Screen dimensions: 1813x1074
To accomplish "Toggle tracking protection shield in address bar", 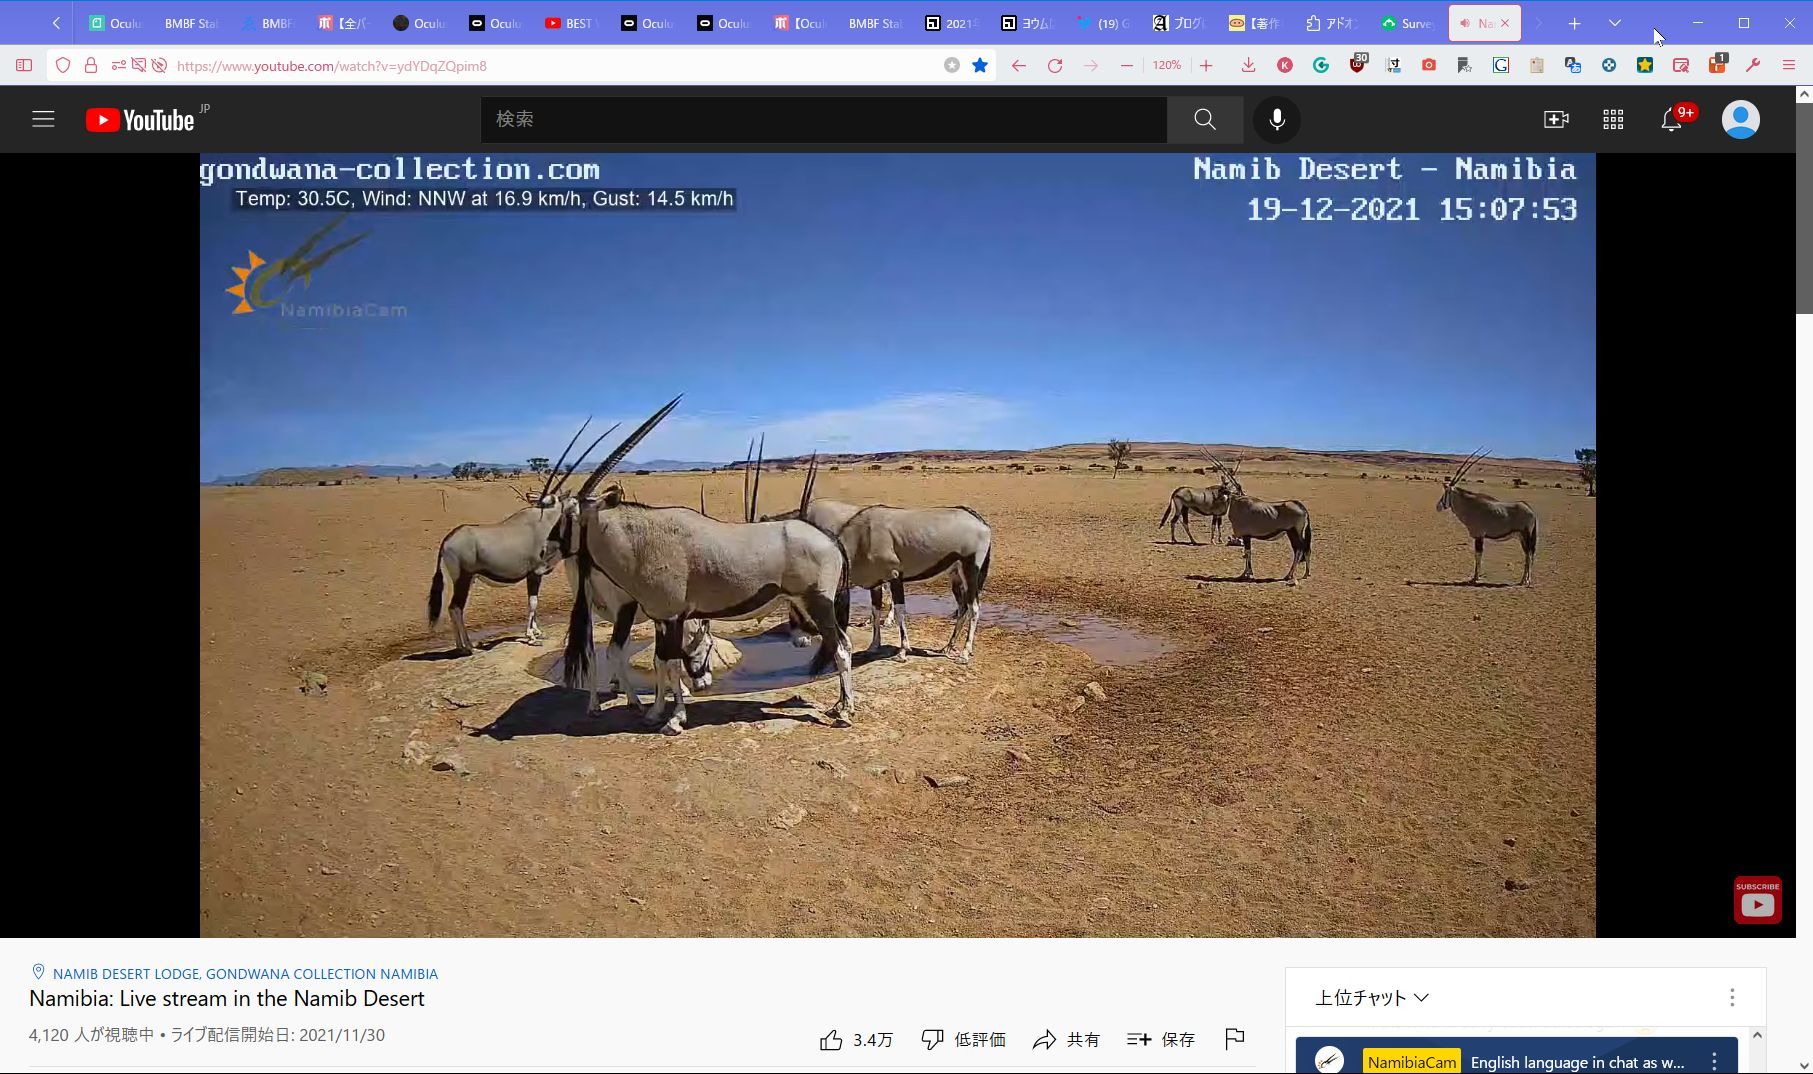I will point(63,65).
